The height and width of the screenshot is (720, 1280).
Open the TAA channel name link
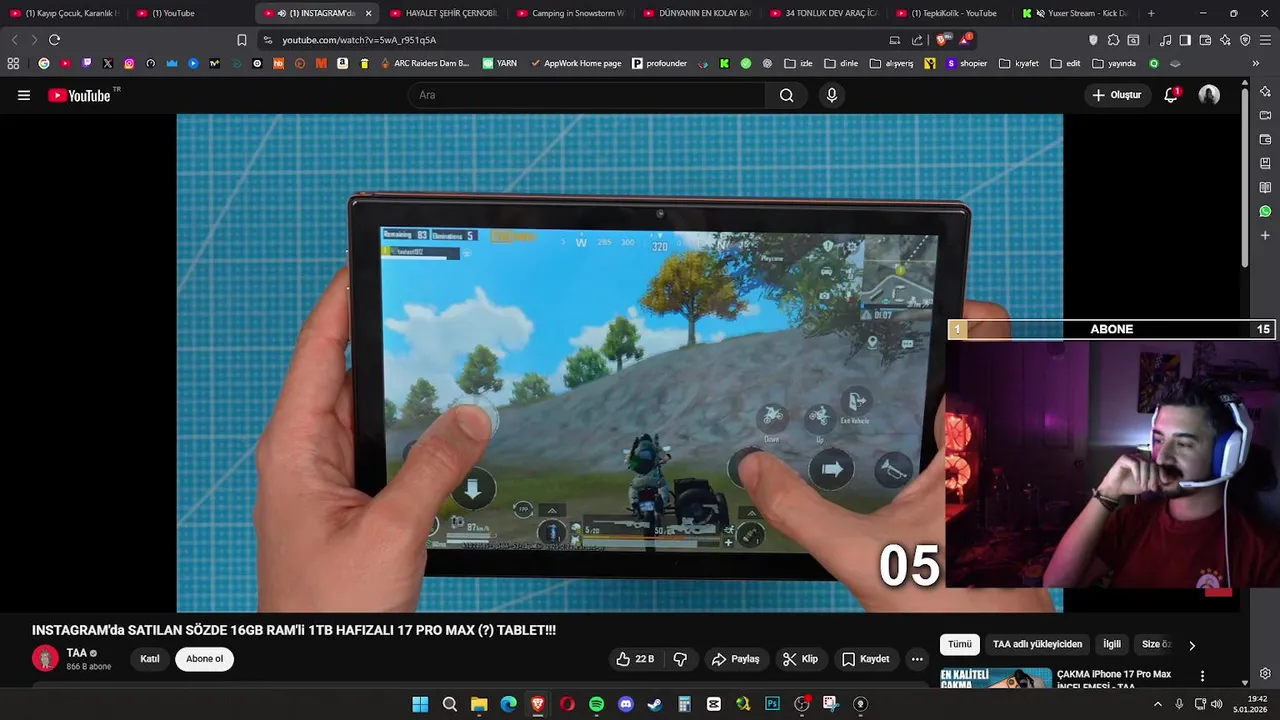(x=77, y=653)
